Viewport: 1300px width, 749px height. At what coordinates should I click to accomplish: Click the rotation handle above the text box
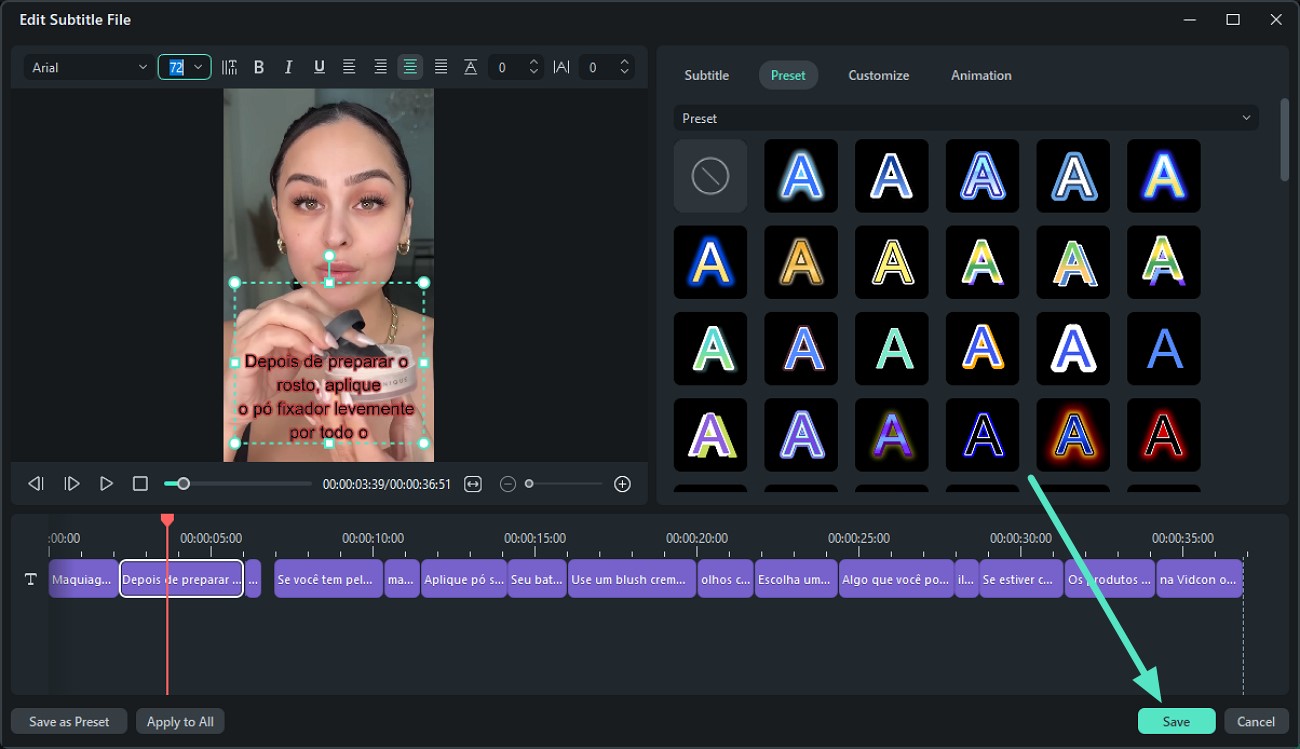(329, 256)
